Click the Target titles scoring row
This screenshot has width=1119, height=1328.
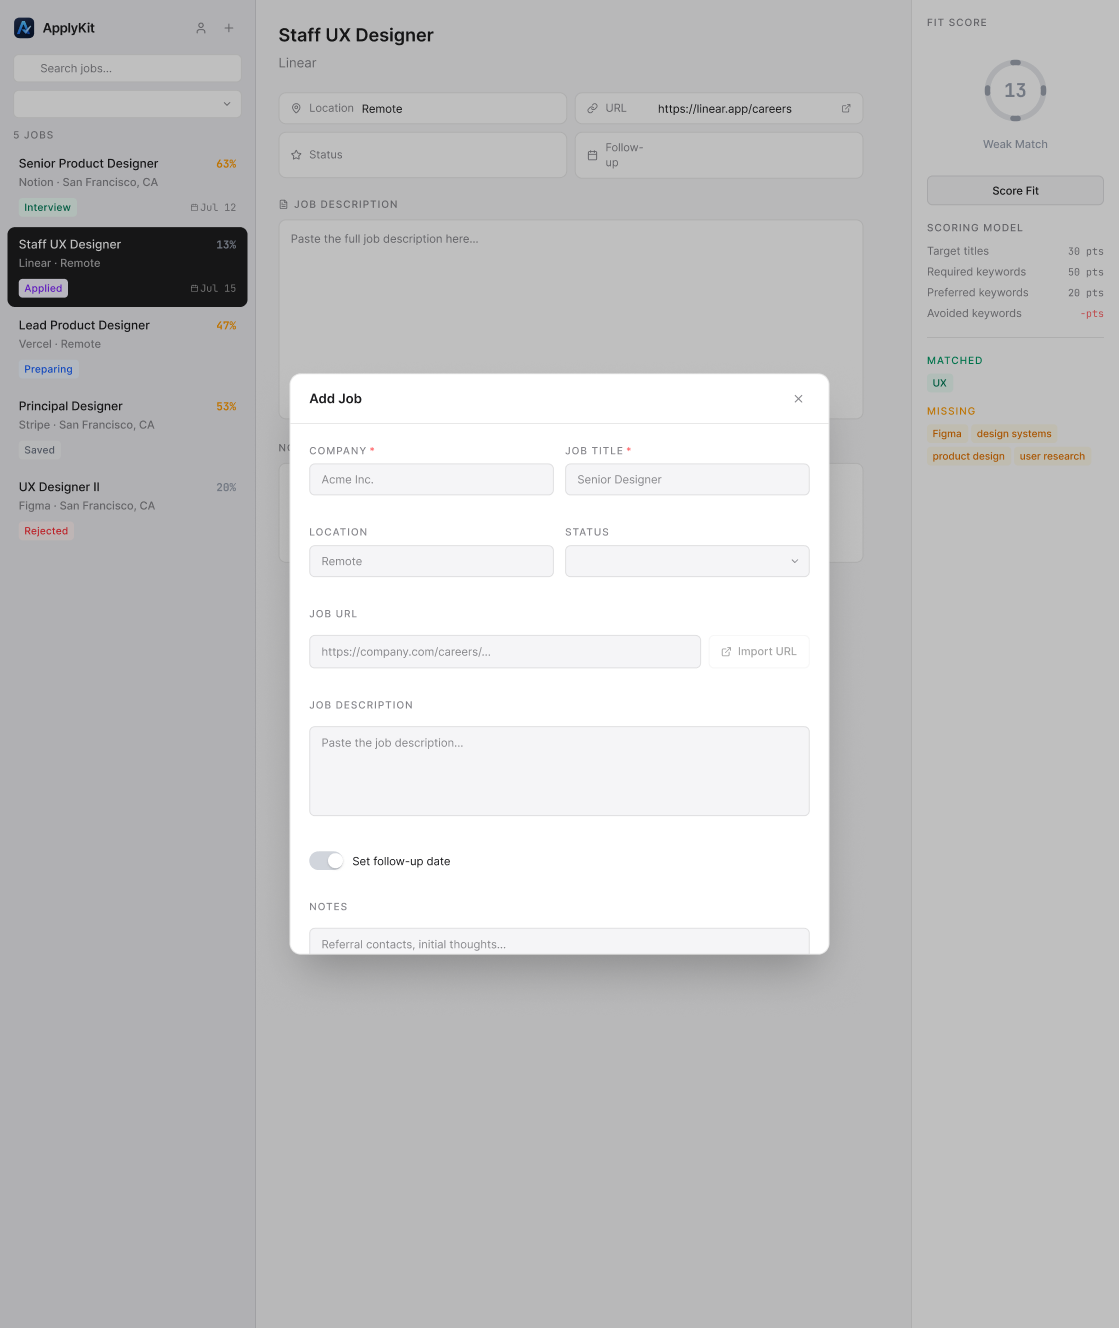tap(1015, 252)
